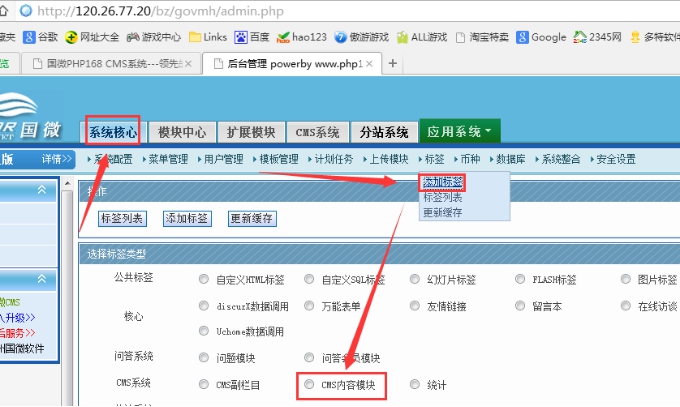680x407 pixels.
Task: Open the 游戏中心 gamepad bookmark
Action: 134,38
